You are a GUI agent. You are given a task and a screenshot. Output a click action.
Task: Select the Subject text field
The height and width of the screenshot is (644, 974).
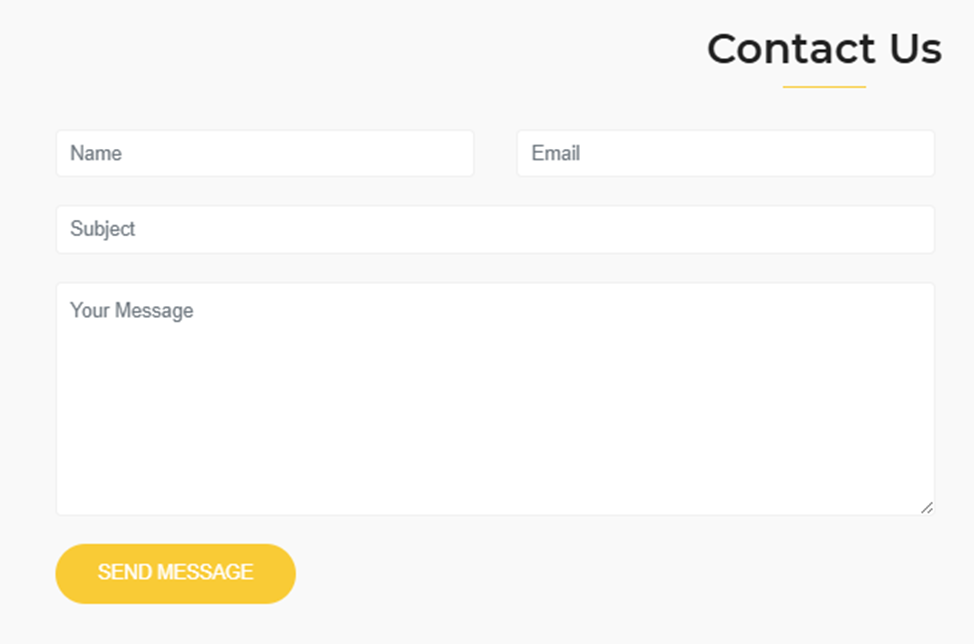tap(495, 229)
